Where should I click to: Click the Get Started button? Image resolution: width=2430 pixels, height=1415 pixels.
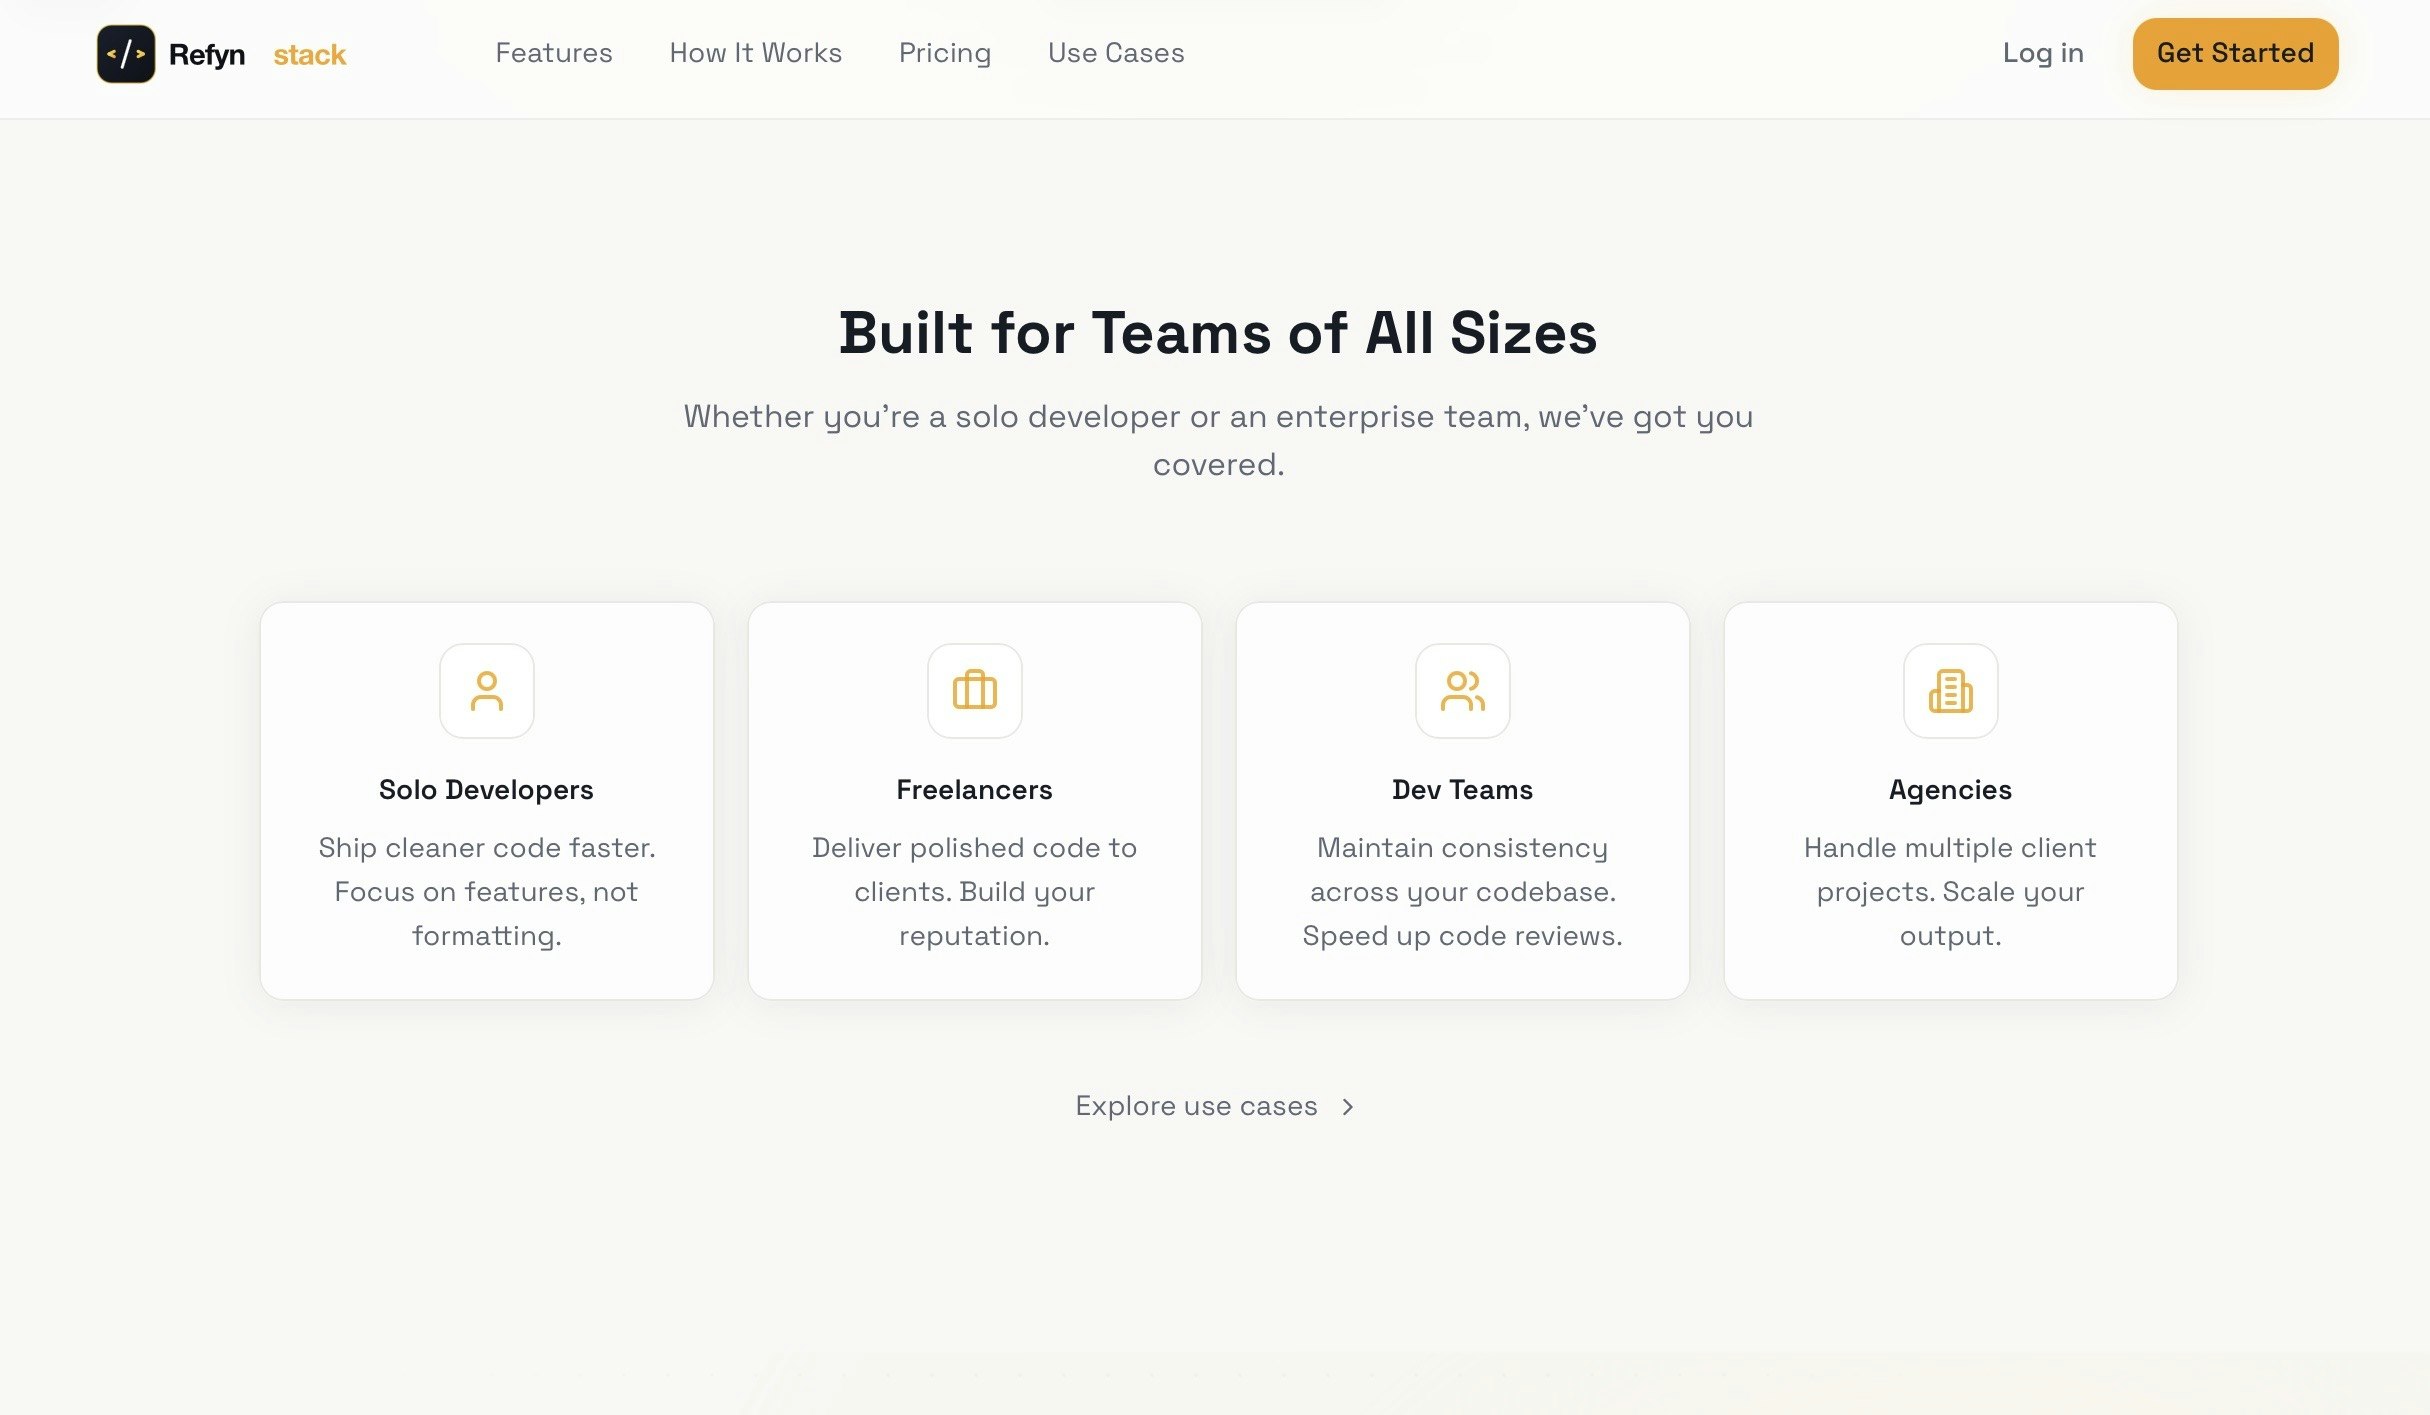(x=2234, y=53)
